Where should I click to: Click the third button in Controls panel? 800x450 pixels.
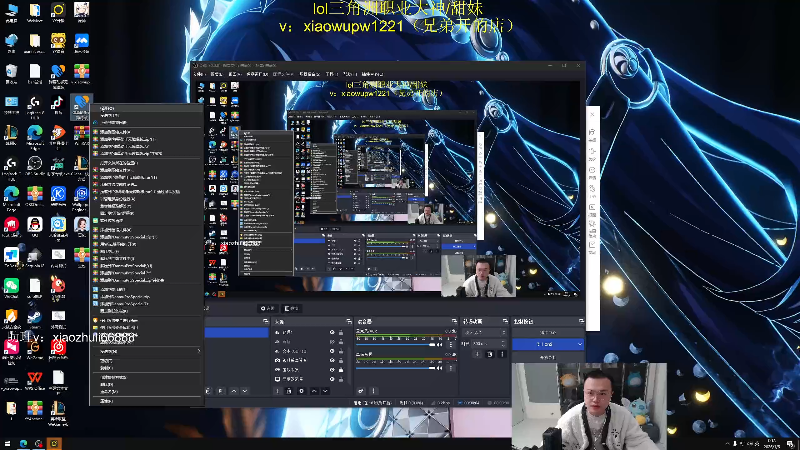[548, 357]
